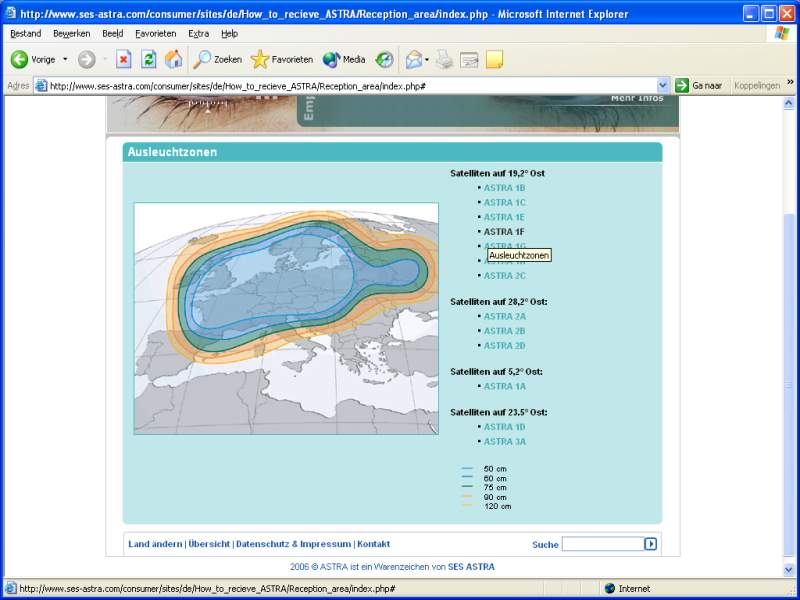The image size is (800, 600).
Task: Click the 75 cm legend entry
Action: 484,488
